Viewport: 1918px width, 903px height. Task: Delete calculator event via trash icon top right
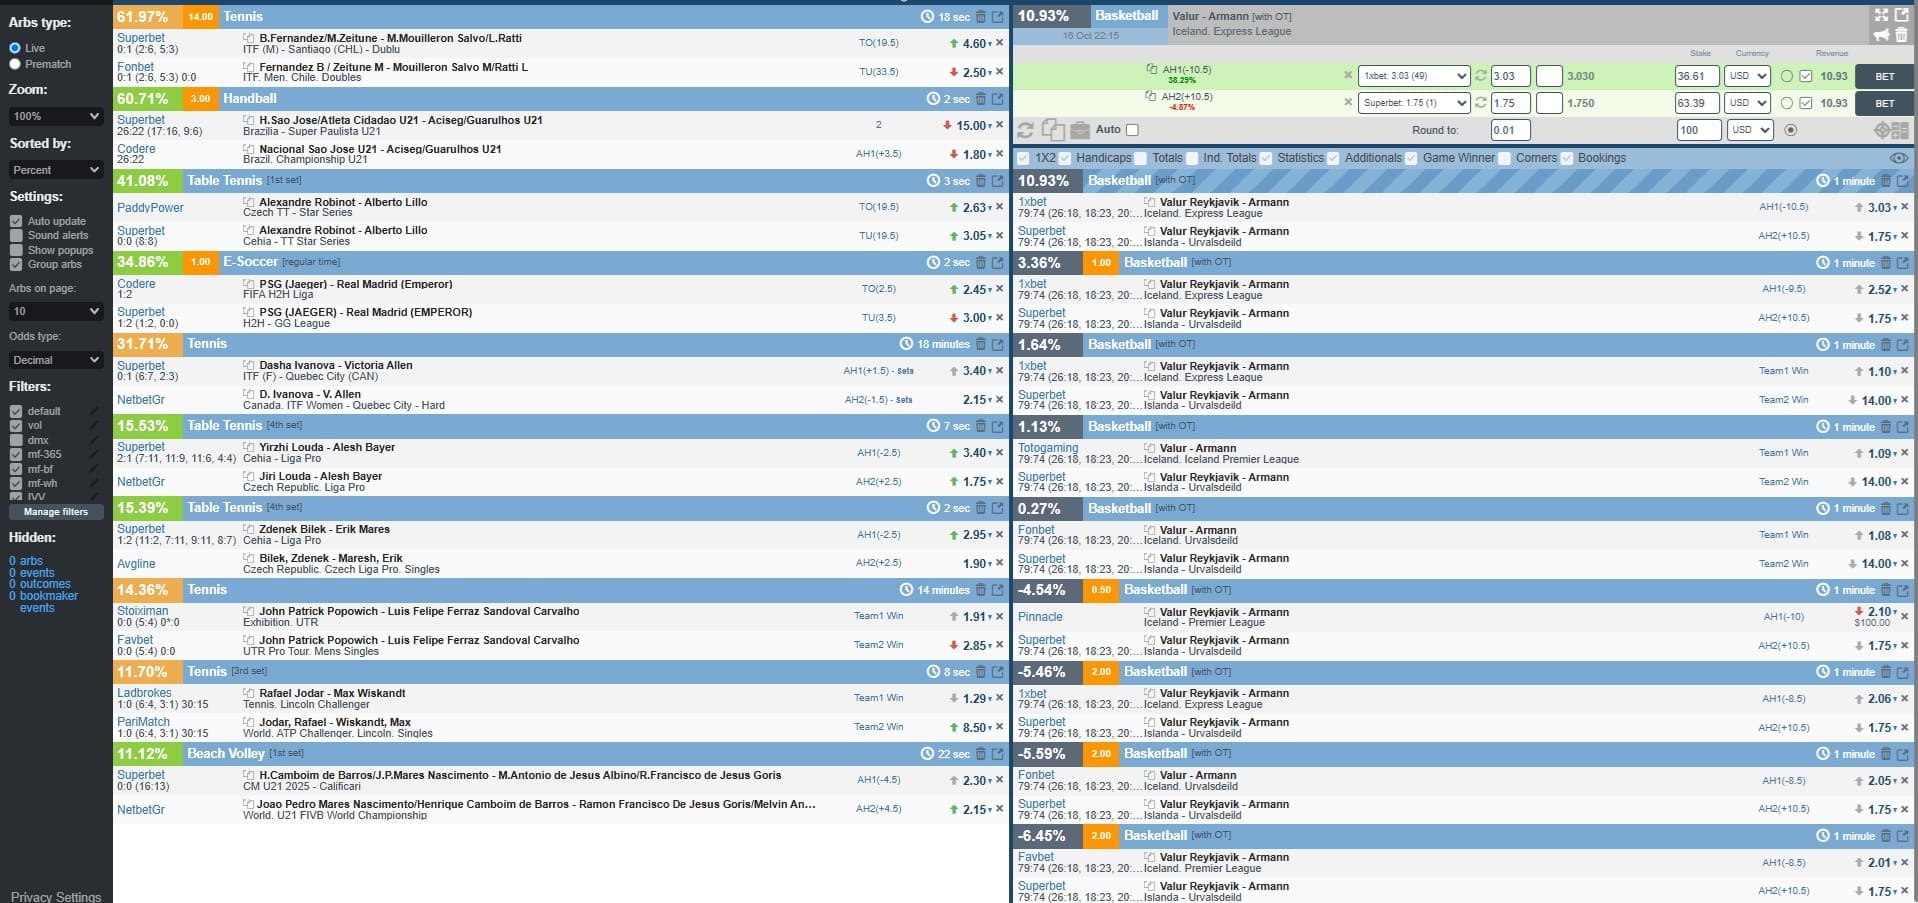pyautogui.click(x=1901, y=34)
